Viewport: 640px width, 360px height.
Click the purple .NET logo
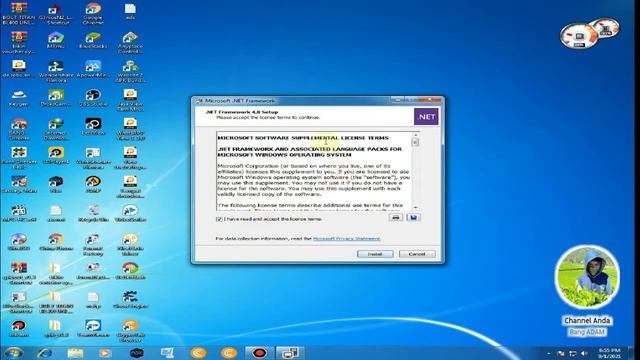tap(426, 117)
